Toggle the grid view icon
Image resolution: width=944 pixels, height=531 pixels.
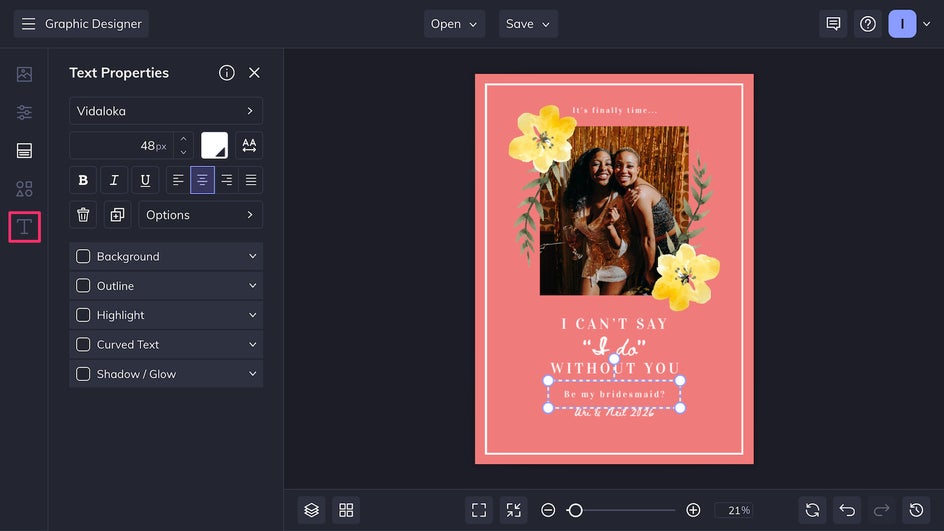[x=346, y=511]
